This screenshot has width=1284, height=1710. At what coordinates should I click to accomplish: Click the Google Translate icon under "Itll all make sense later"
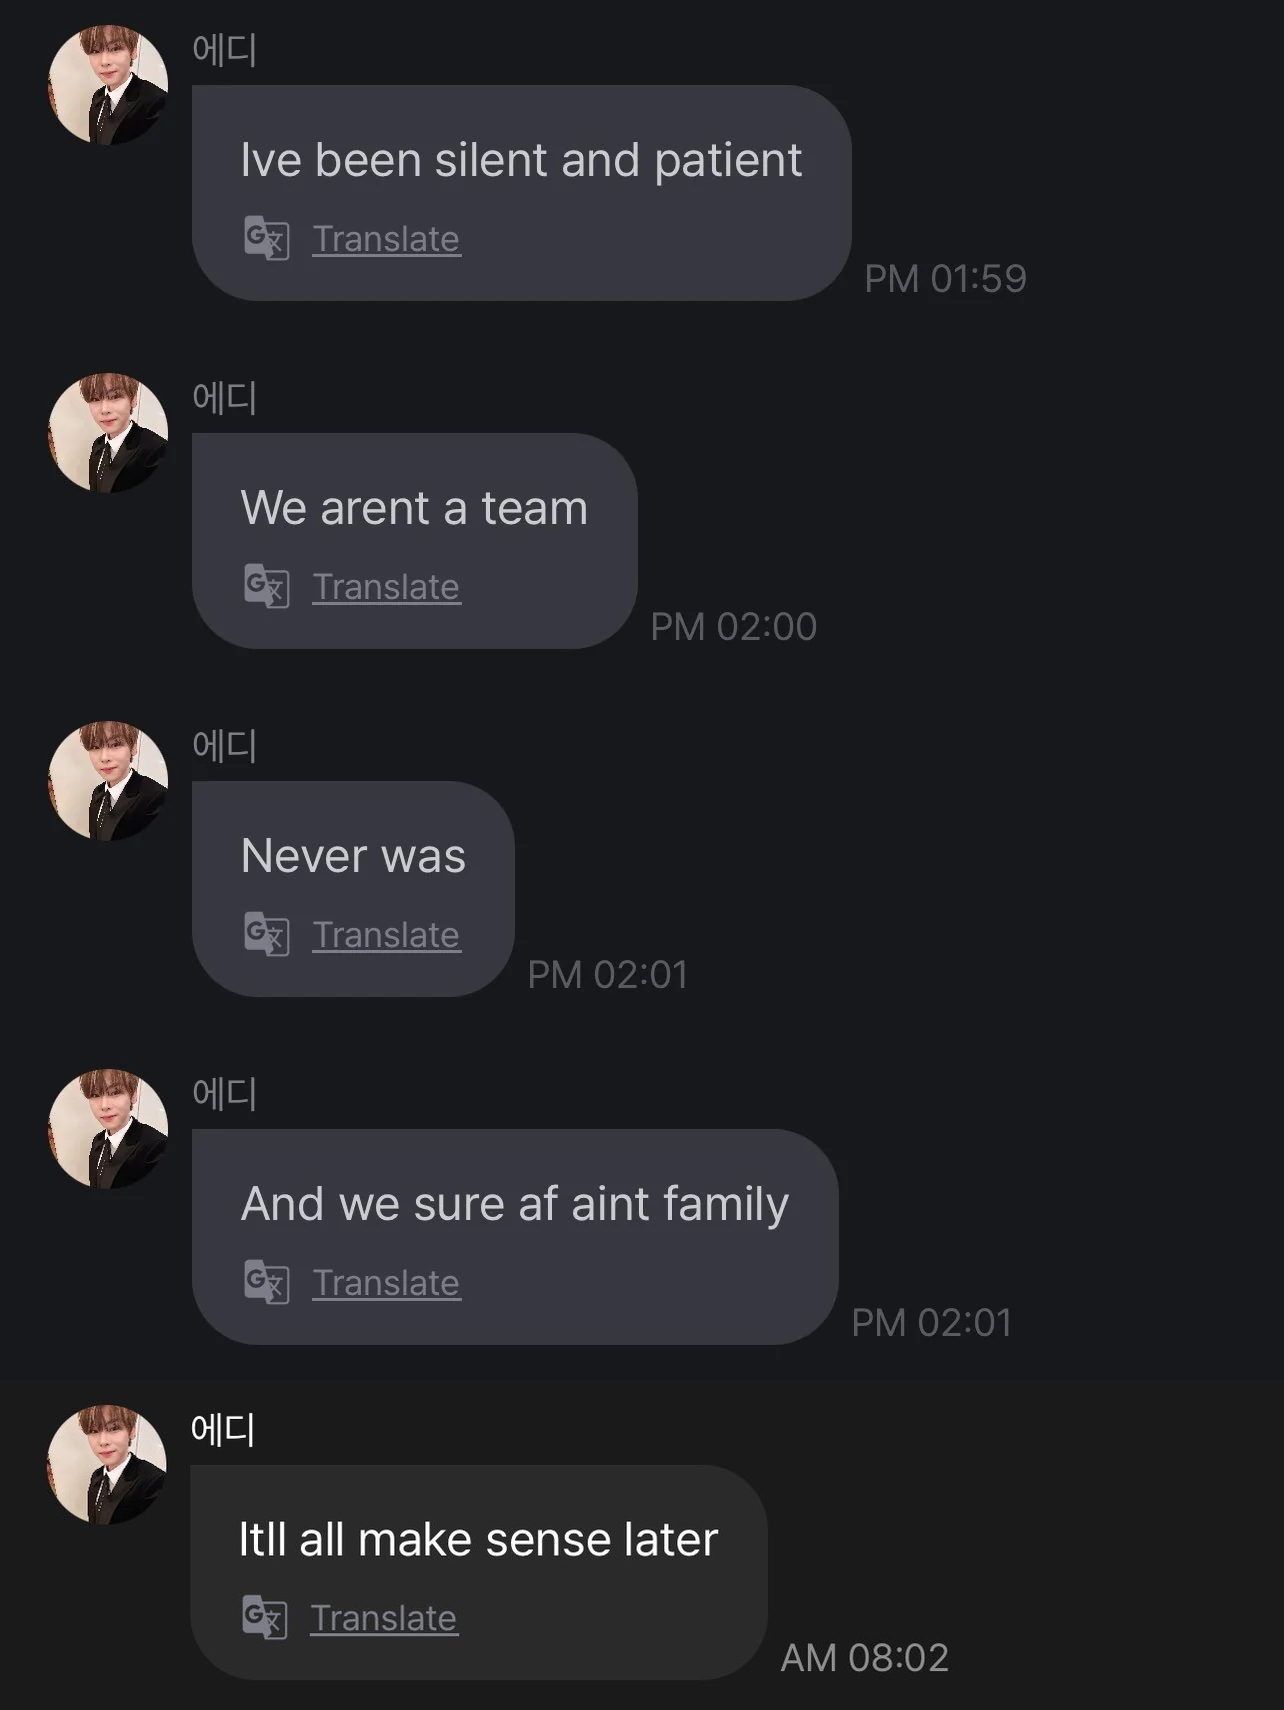(264, 1617)
